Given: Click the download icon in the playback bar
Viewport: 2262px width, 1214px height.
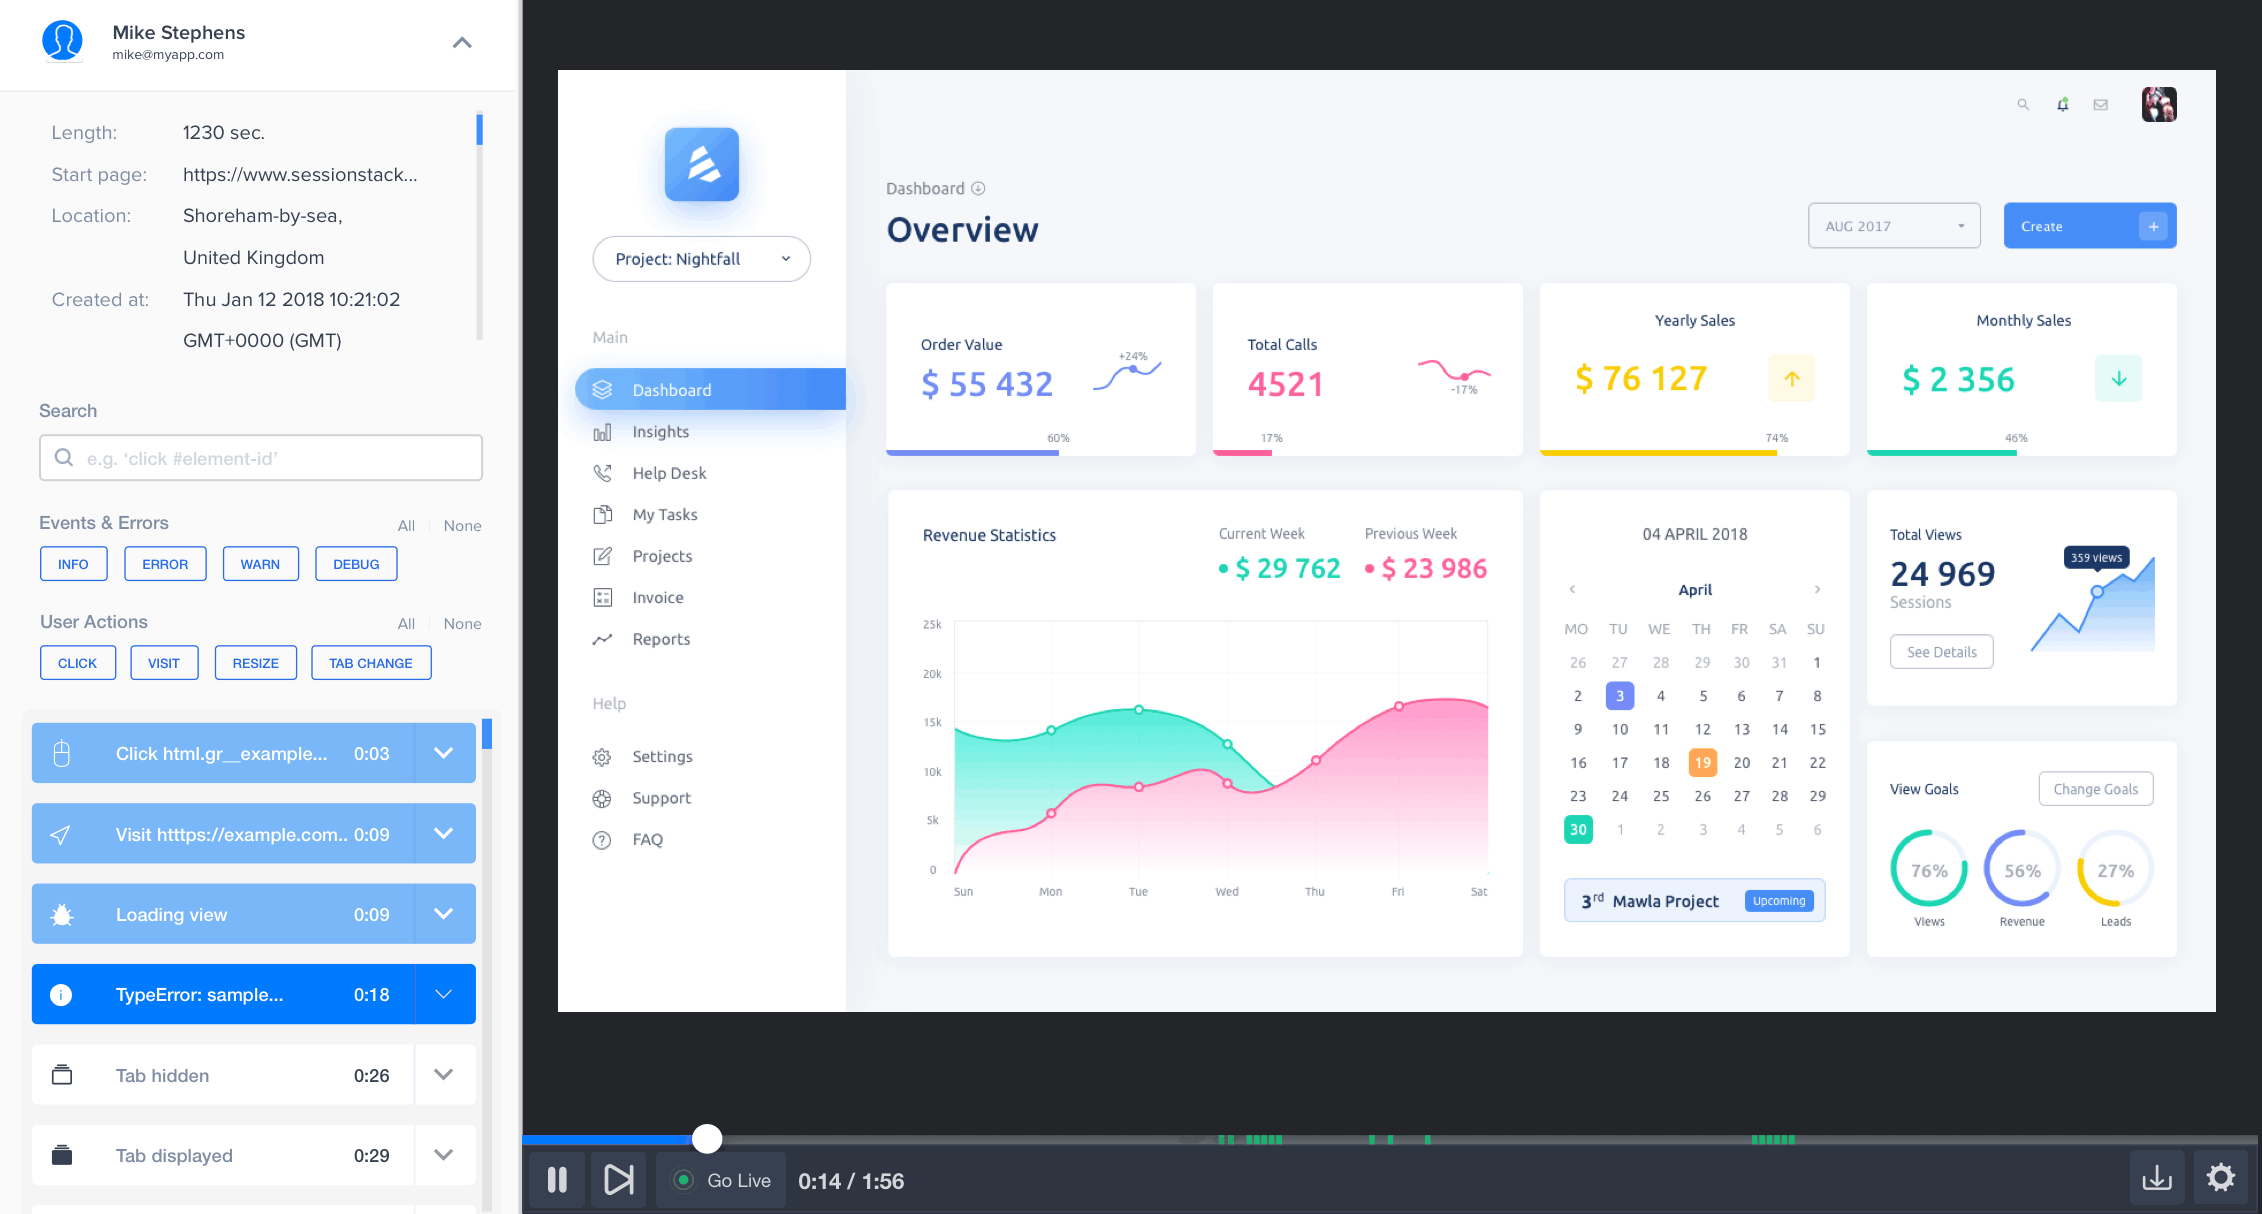Looking at the screenshot, I should coord(2157,1178).
